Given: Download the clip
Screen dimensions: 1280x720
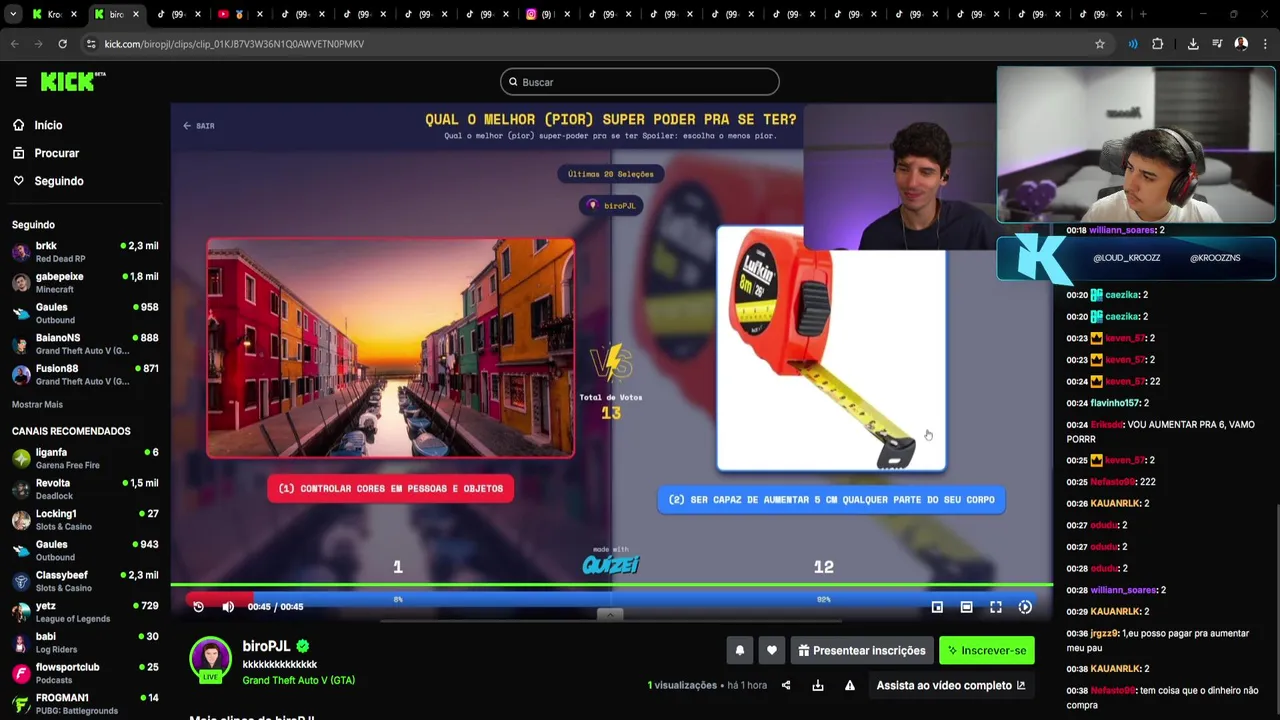Looking at the screenshot, I should point(818,685).
